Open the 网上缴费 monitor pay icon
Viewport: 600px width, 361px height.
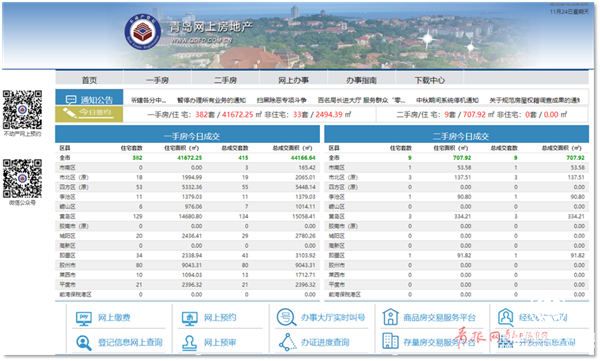83,318
